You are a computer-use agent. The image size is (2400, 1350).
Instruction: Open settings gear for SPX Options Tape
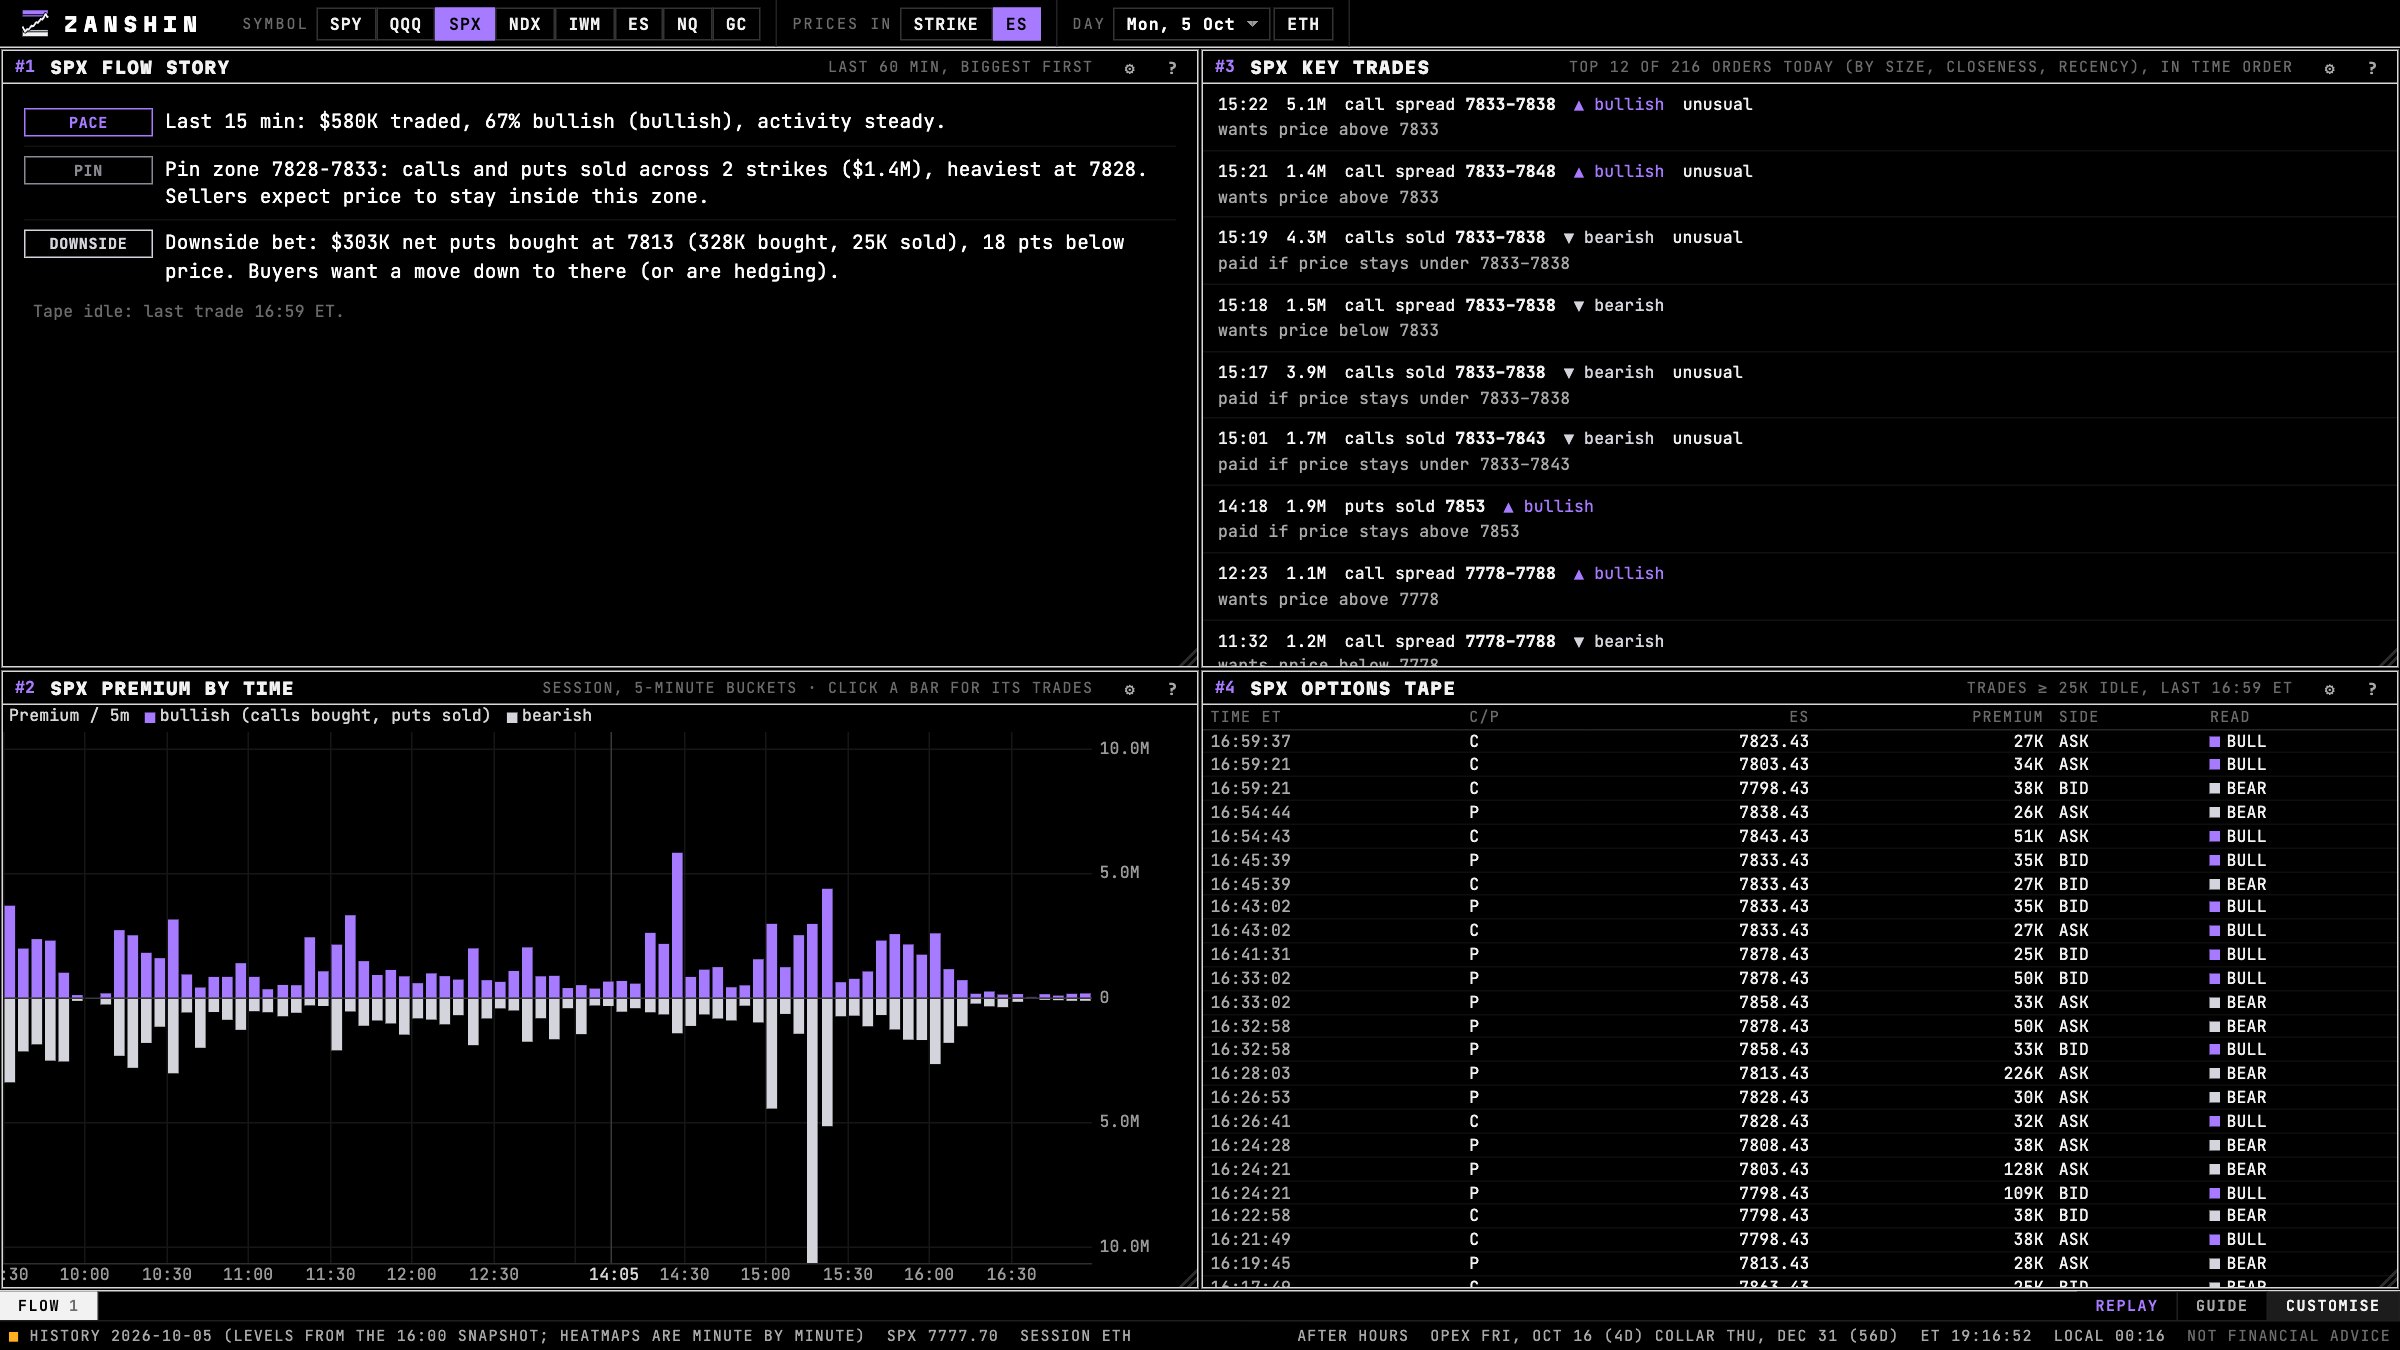(x=2330, y=689)
